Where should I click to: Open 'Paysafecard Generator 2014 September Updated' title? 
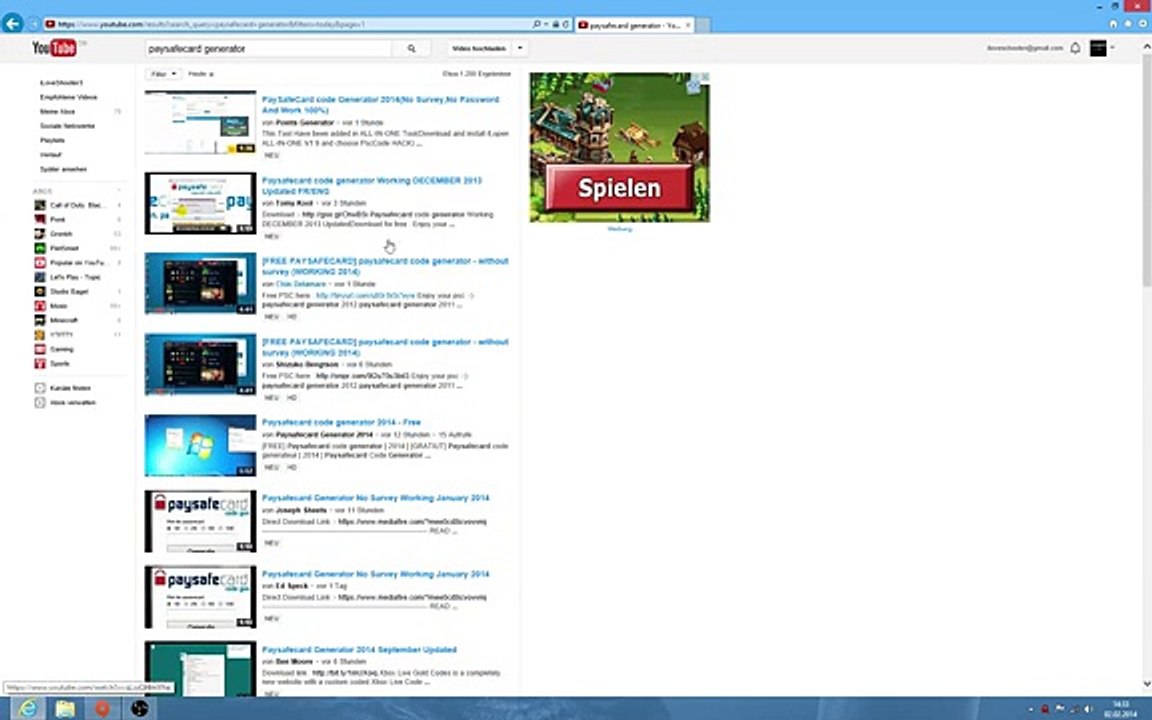359,649
